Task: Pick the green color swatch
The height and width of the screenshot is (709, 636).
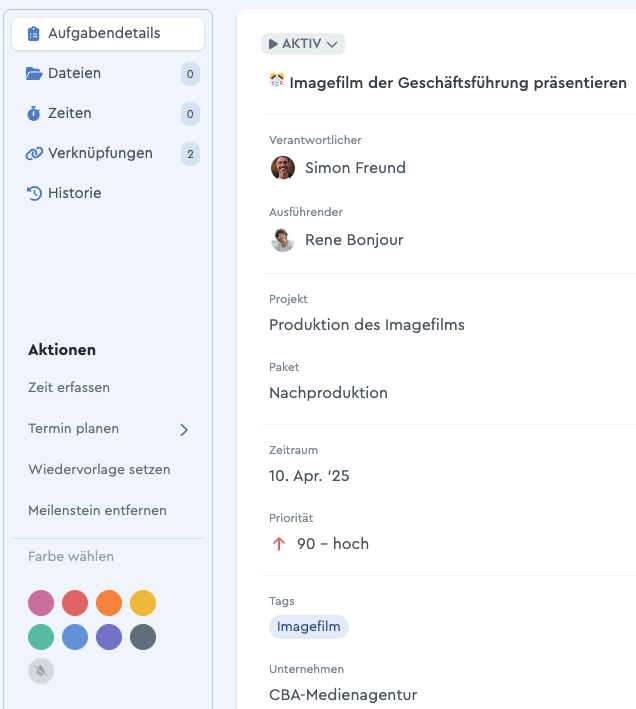Action: [41, 637]
